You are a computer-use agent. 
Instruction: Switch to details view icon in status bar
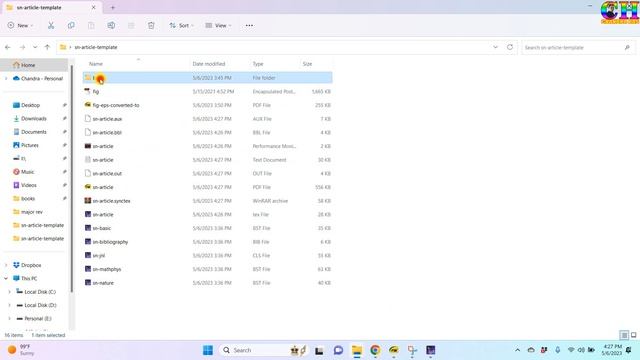[x=624, y=335]
